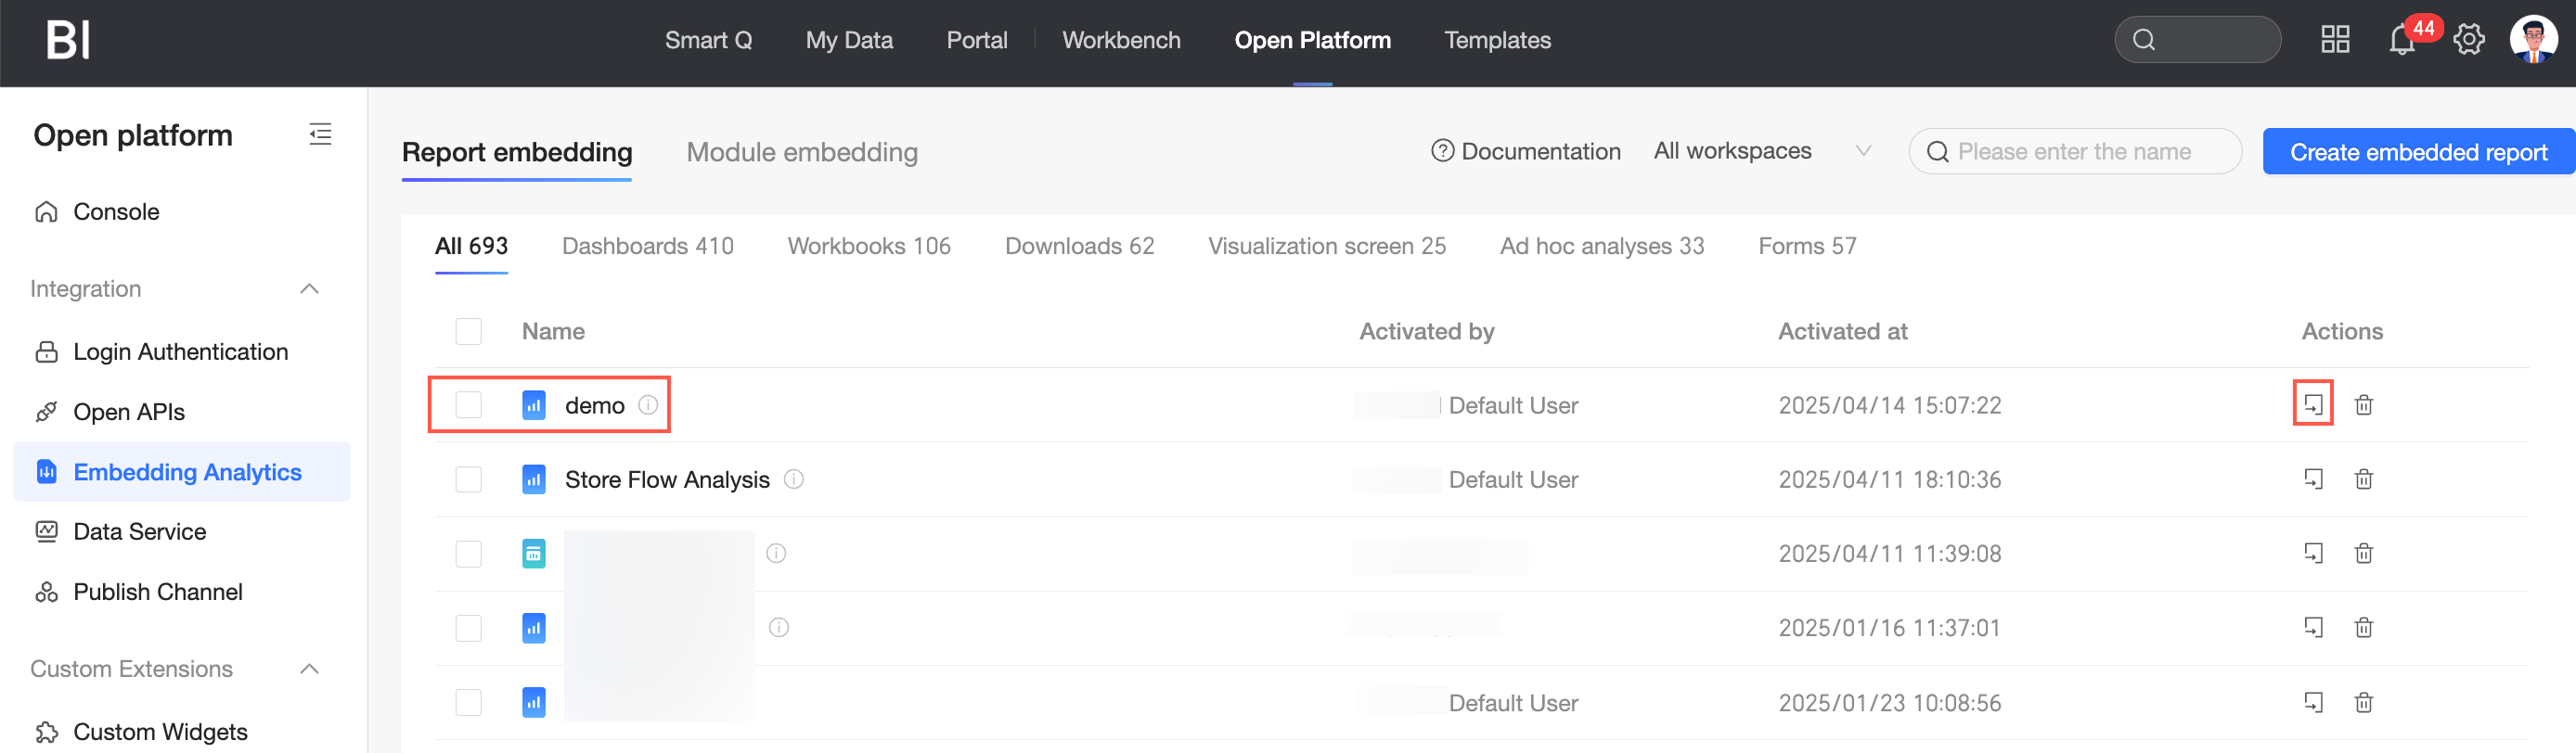Screen dimensions: 2576x753
Task: Focus the report name search field
Action: [x=2084, y=152]
